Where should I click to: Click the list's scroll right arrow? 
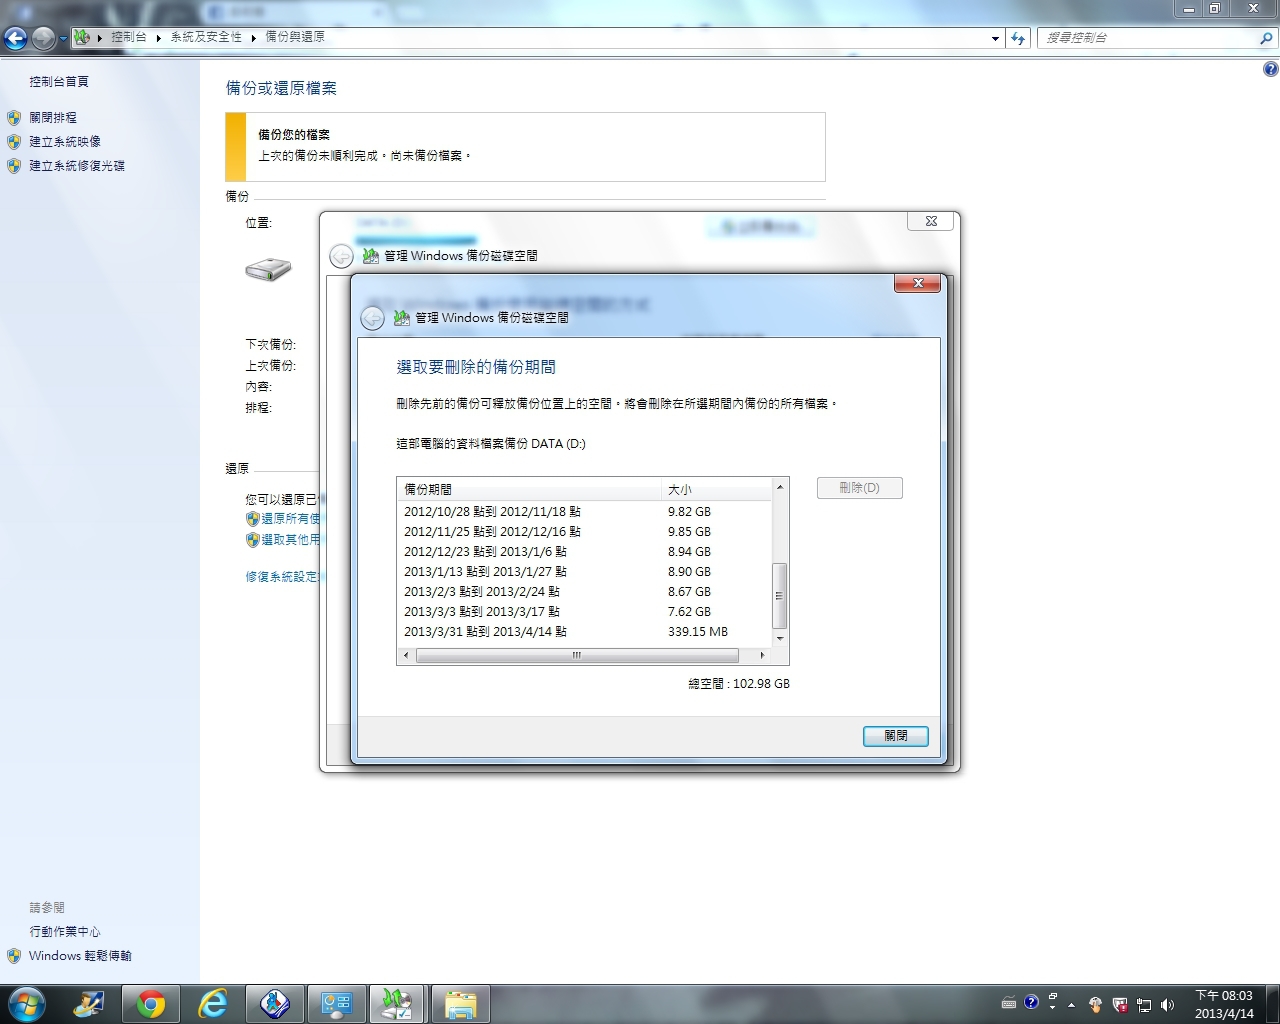tap(763, 656)
